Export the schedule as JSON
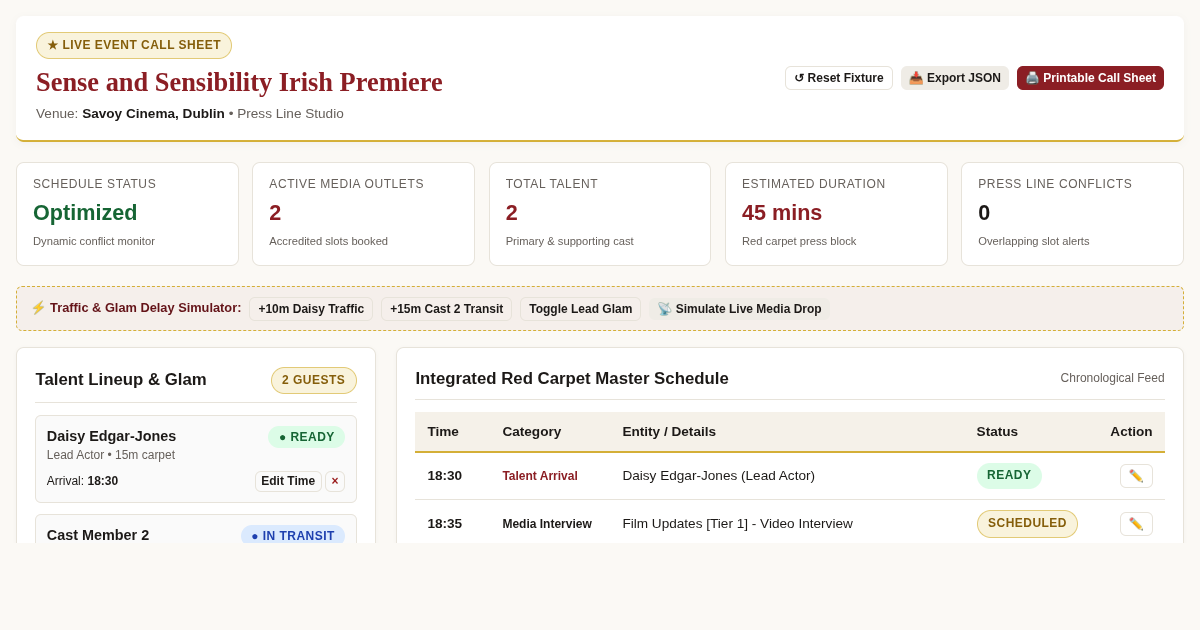The width and height of the screenshot is (1200, 630). pos(955,78)
